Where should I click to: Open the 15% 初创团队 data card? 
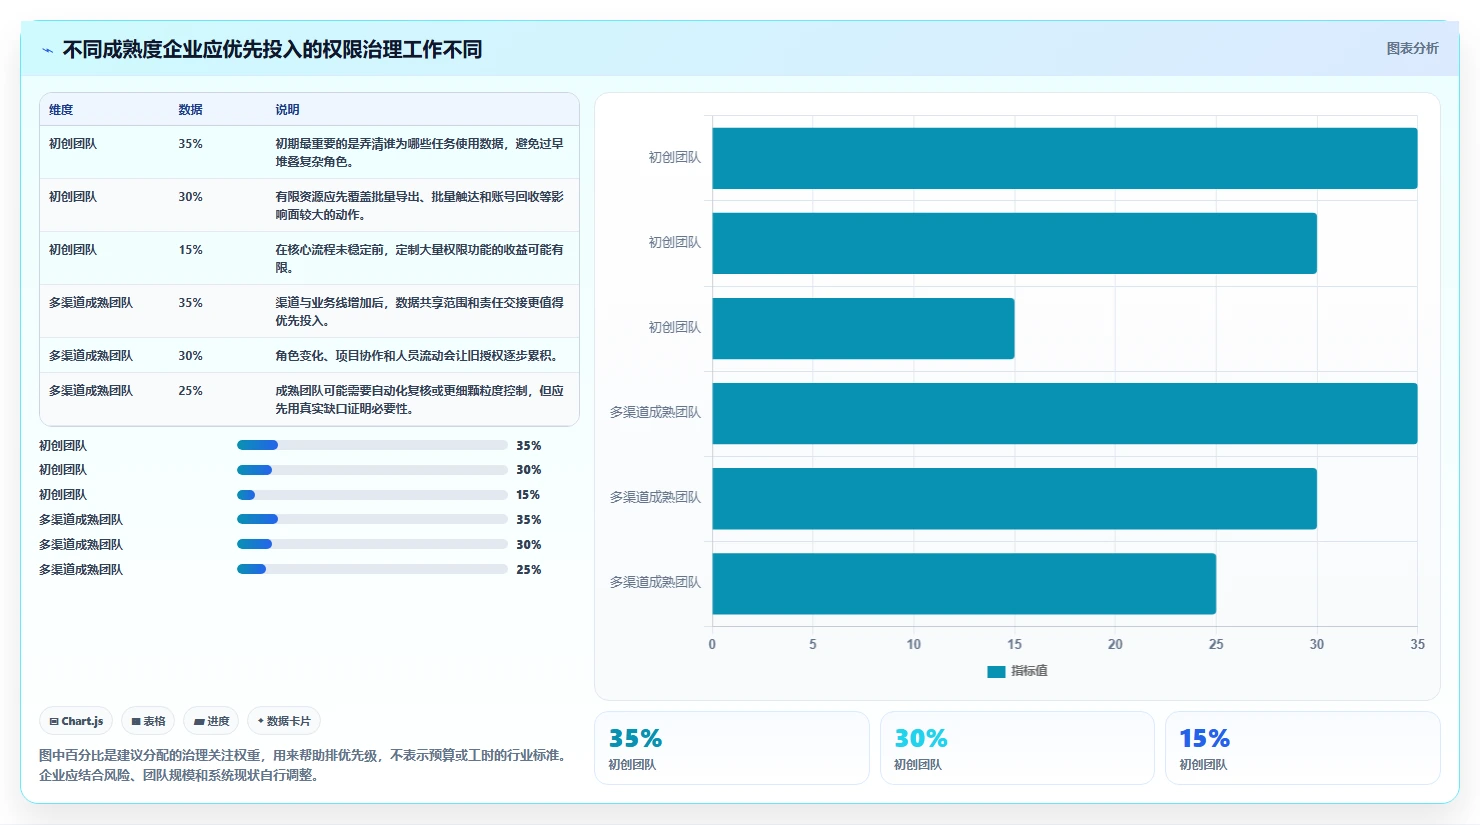(1303, 748)
